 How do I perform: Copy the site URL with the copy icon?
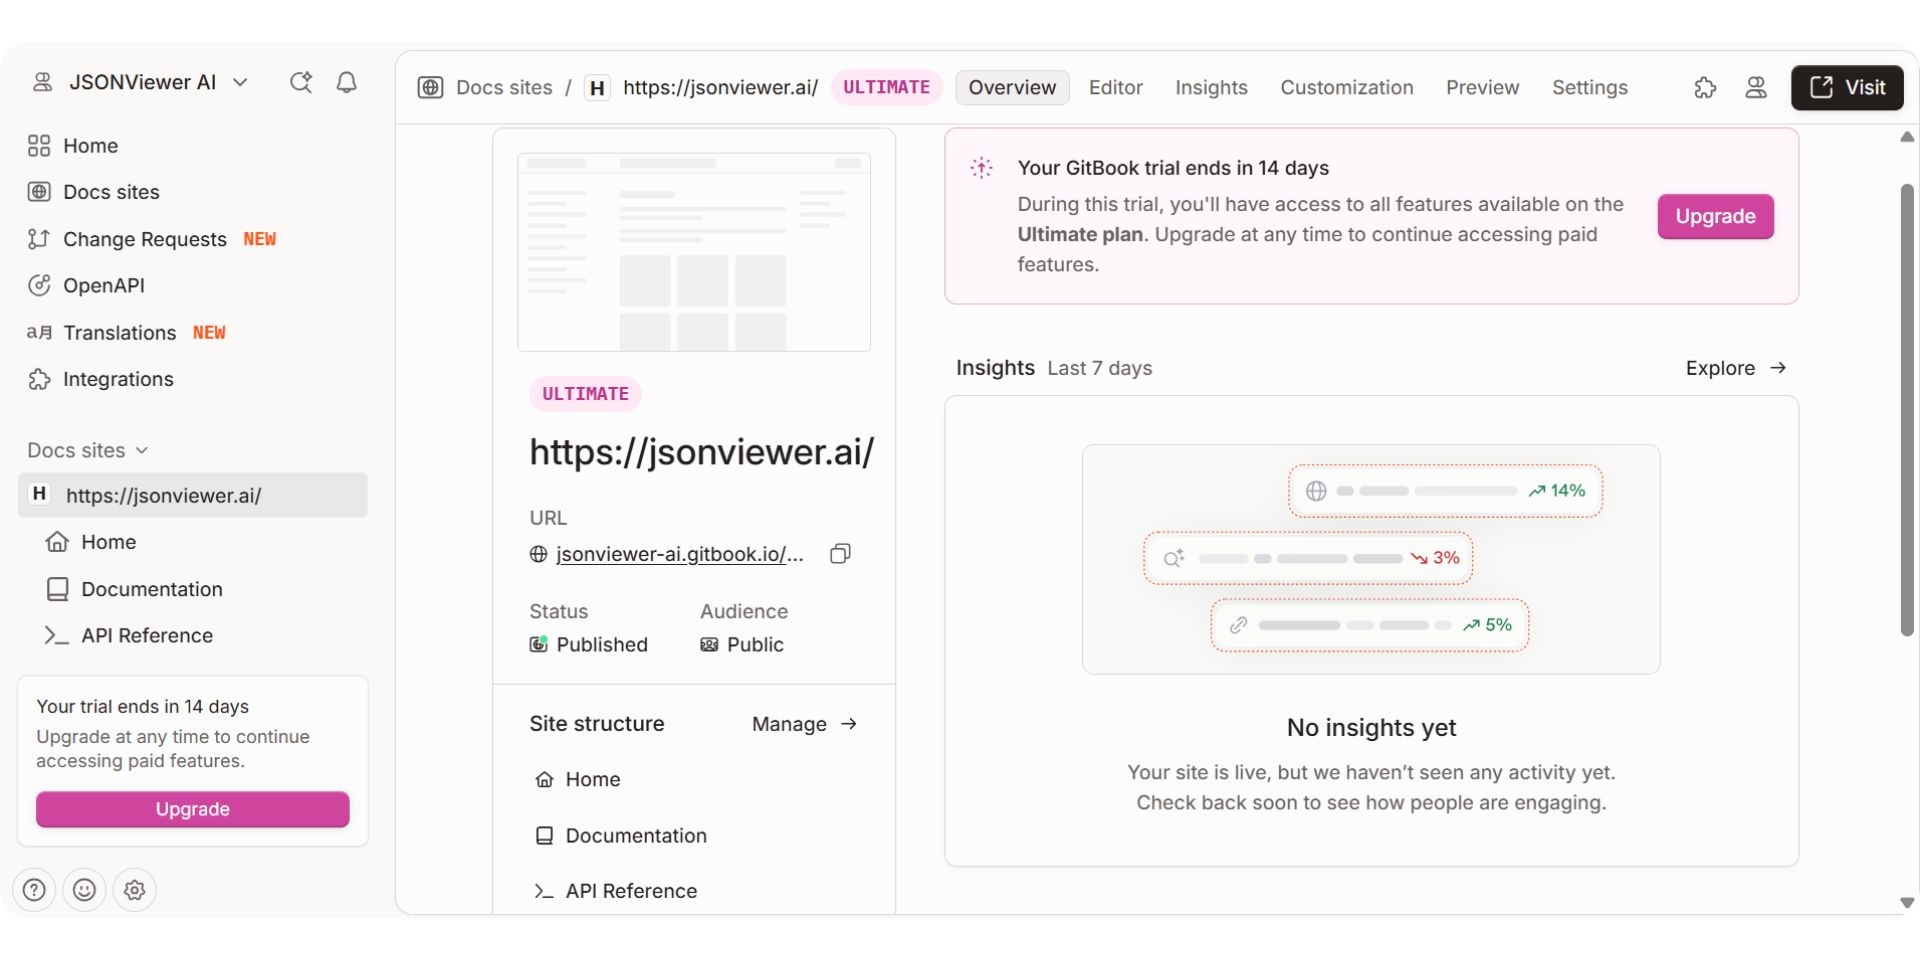(x=840, y=553)
